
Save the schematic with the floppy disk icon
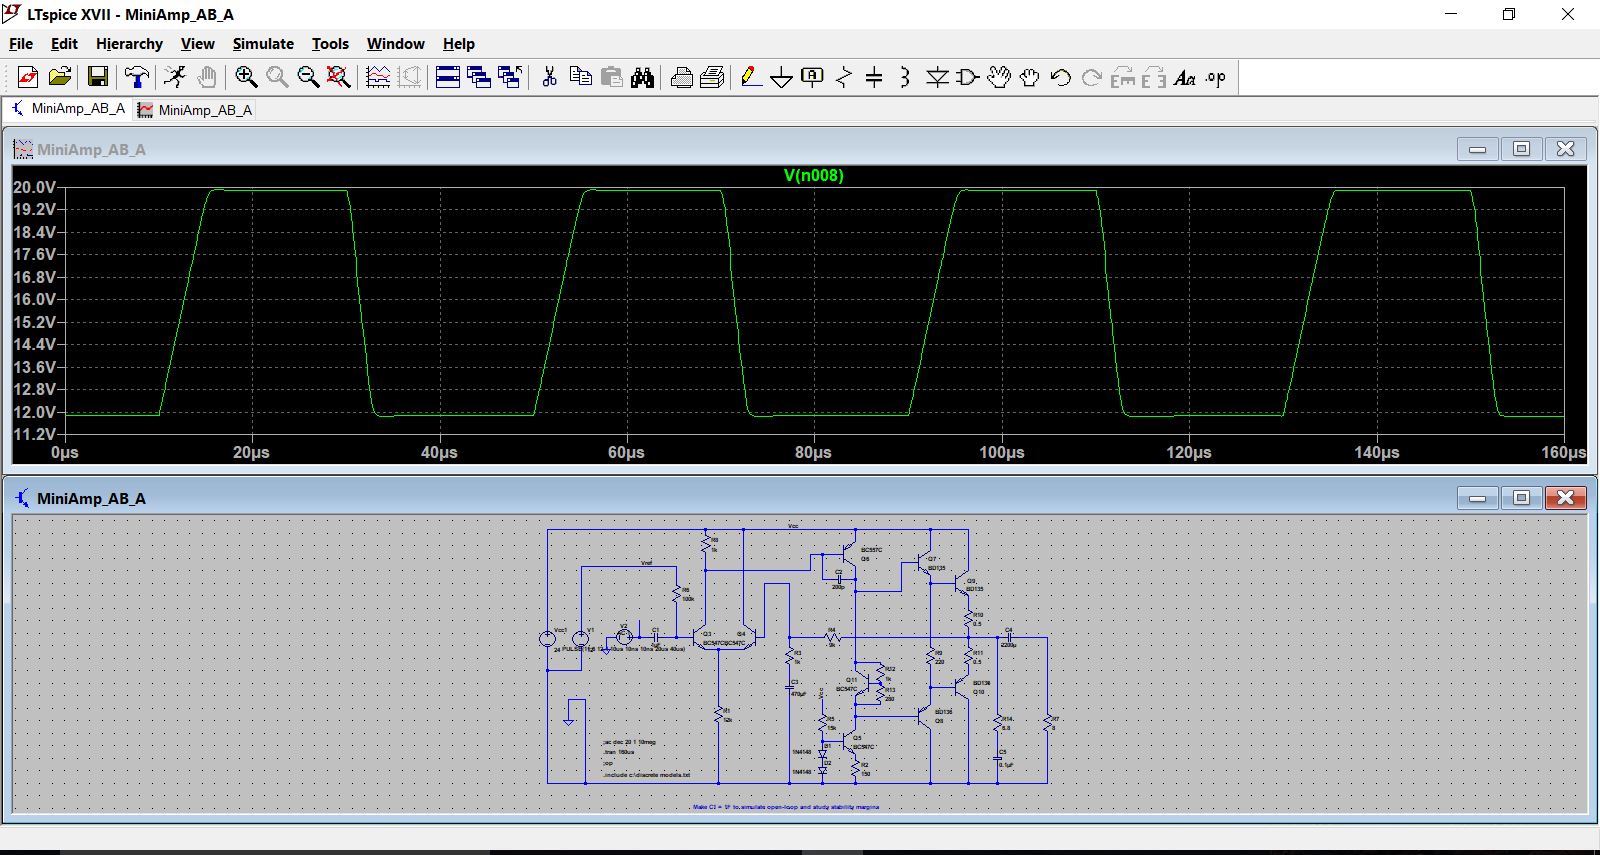click(x=97, y=77)
